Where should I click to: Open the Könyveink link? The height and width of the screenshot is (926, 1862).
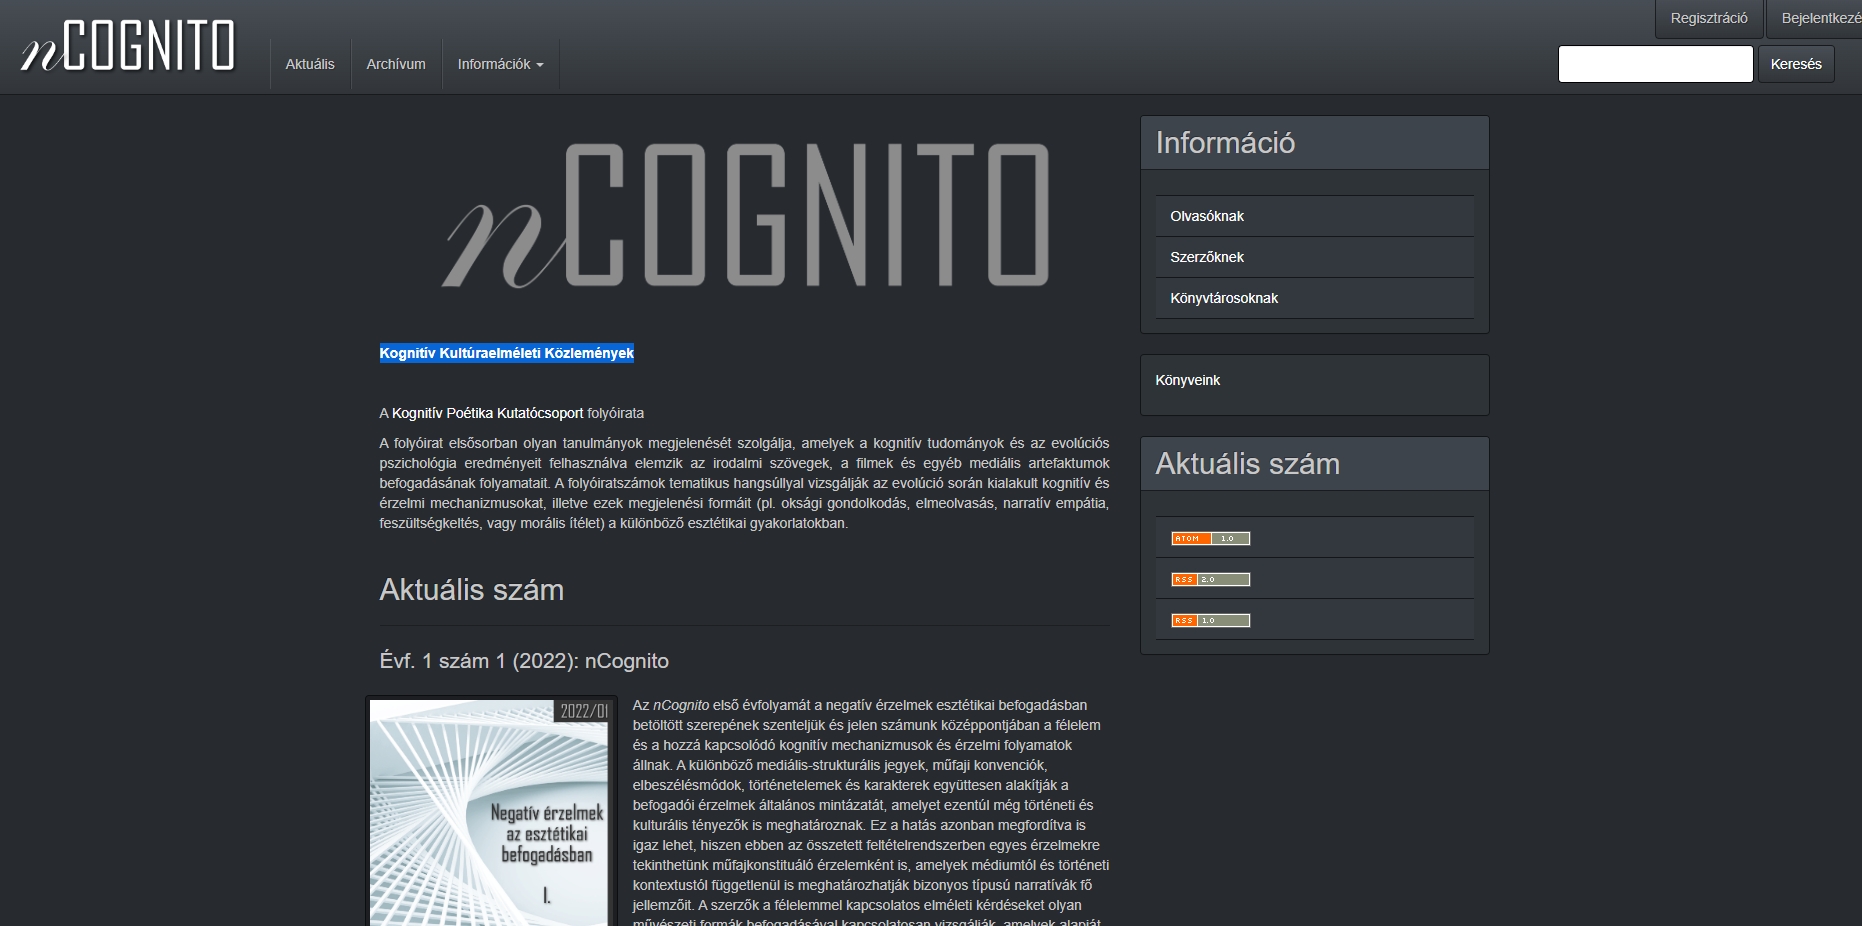(1187, 380)
